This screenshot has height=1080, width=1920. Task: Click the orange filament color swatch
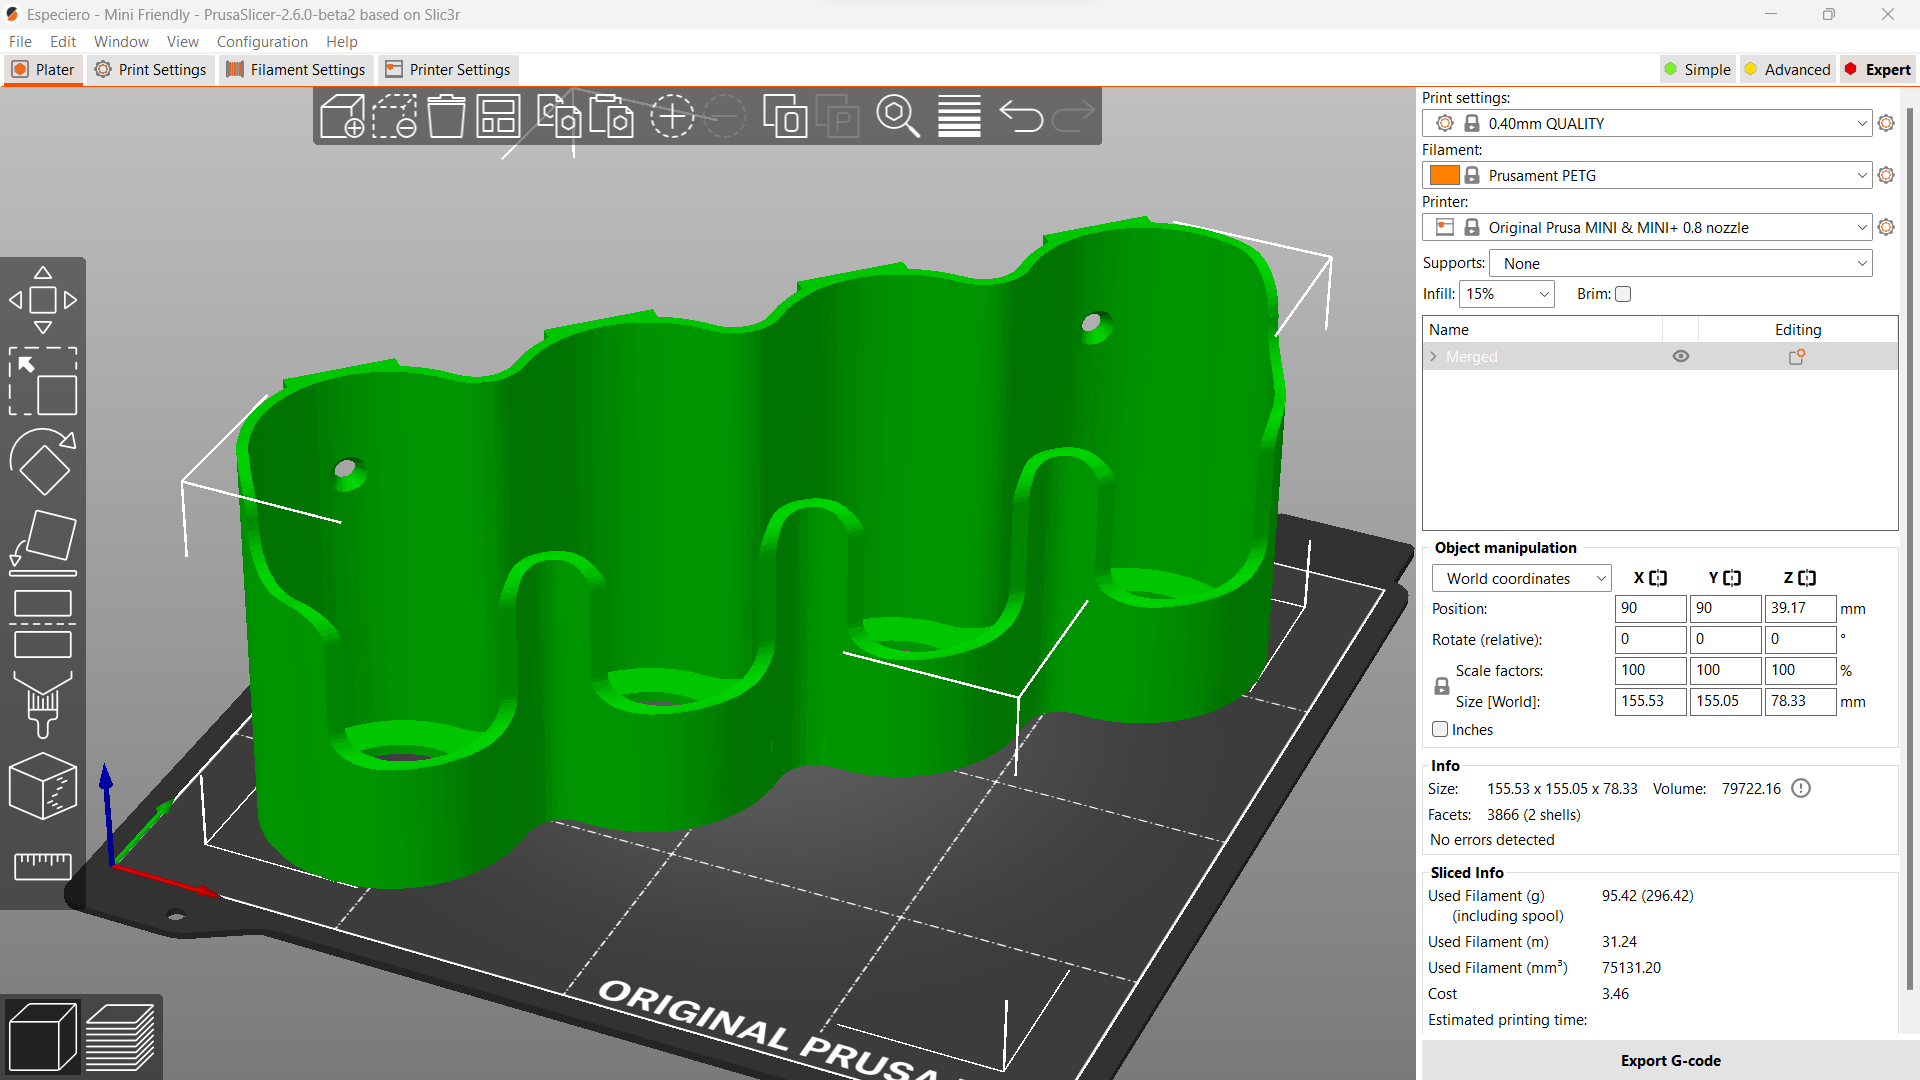(x=1444, y=176)
